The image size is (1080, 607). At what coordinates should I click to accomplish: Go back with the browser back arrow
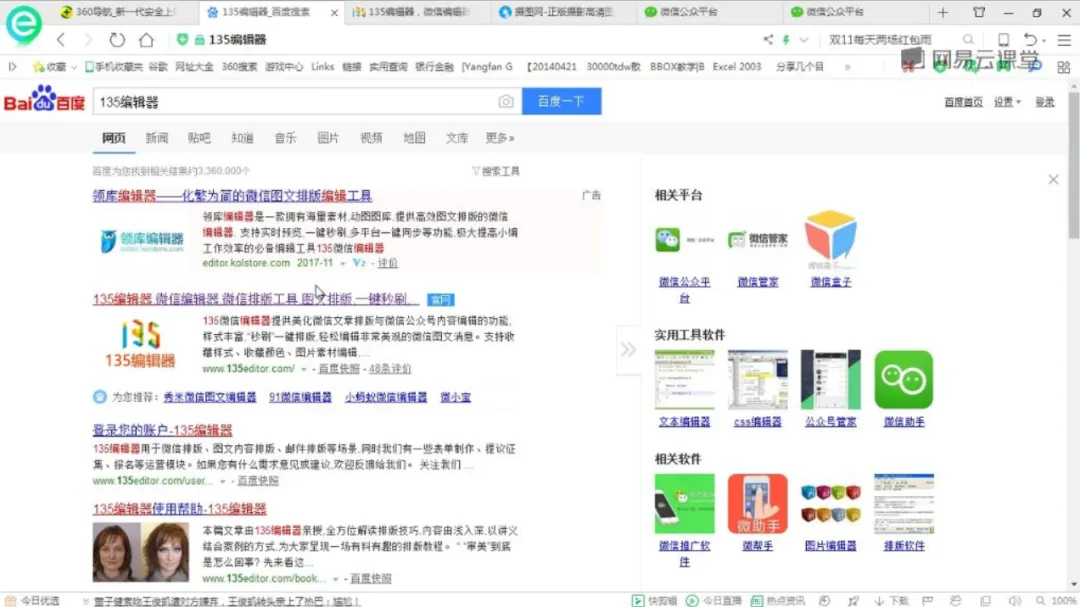(x=61, y=40)
